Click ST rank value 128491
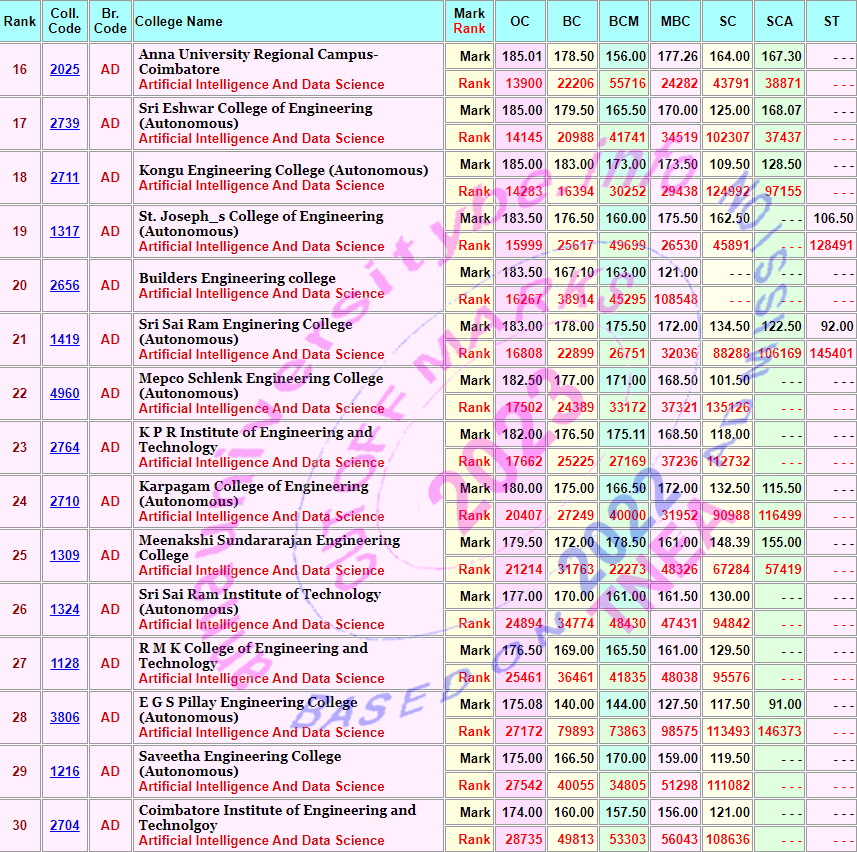 click(831, 245)
